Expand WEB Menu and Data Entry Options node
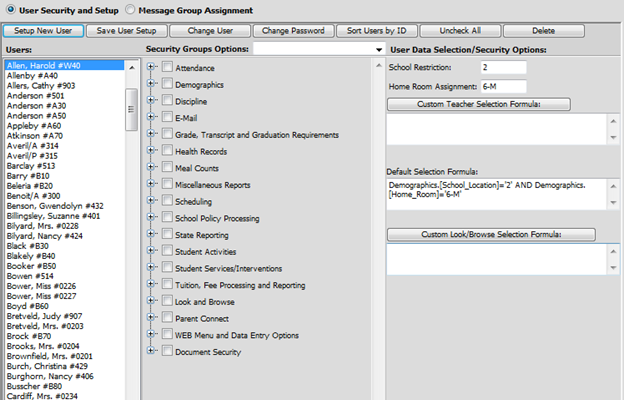 151,334
